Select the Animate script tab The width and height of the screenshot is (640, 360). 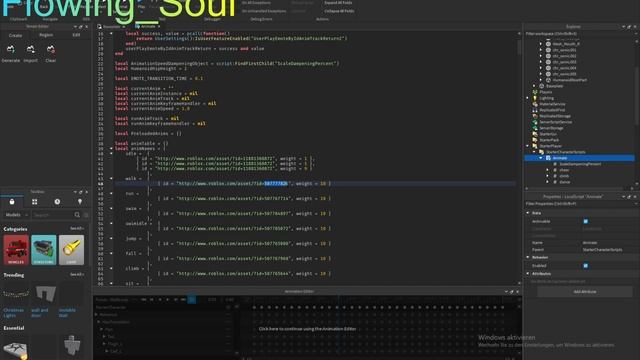click(148, 27)
